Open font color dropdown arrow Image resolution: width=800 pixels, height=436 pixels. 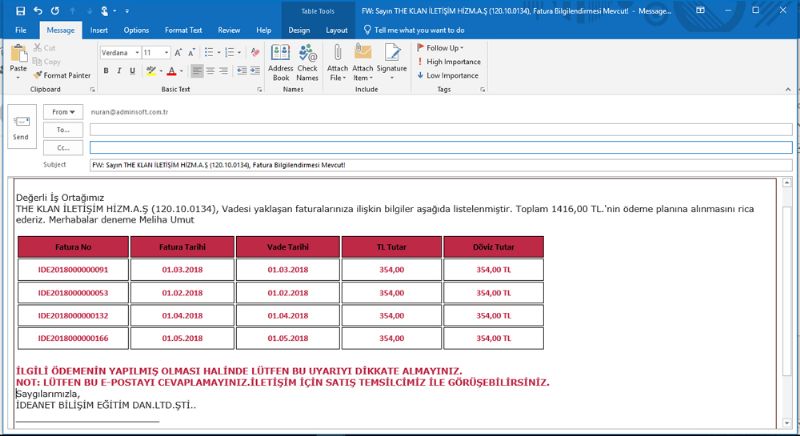181,71
